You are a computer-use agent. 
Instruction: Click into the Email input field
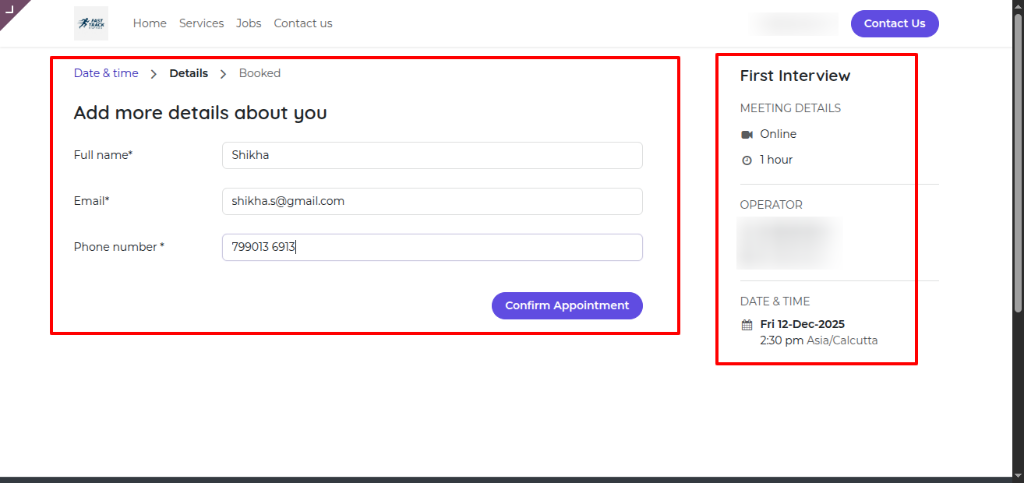coord(432,201)
